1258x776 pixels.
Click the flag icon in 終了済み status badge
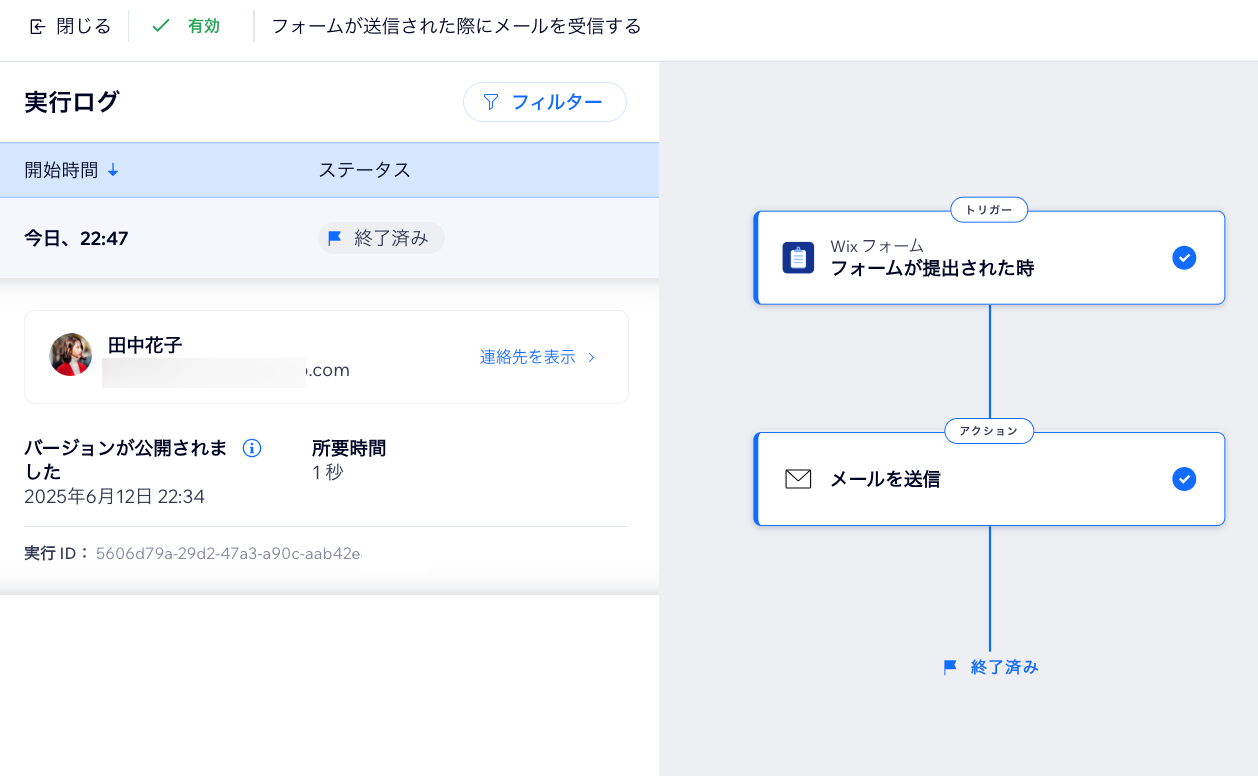[x=335, y=238]
